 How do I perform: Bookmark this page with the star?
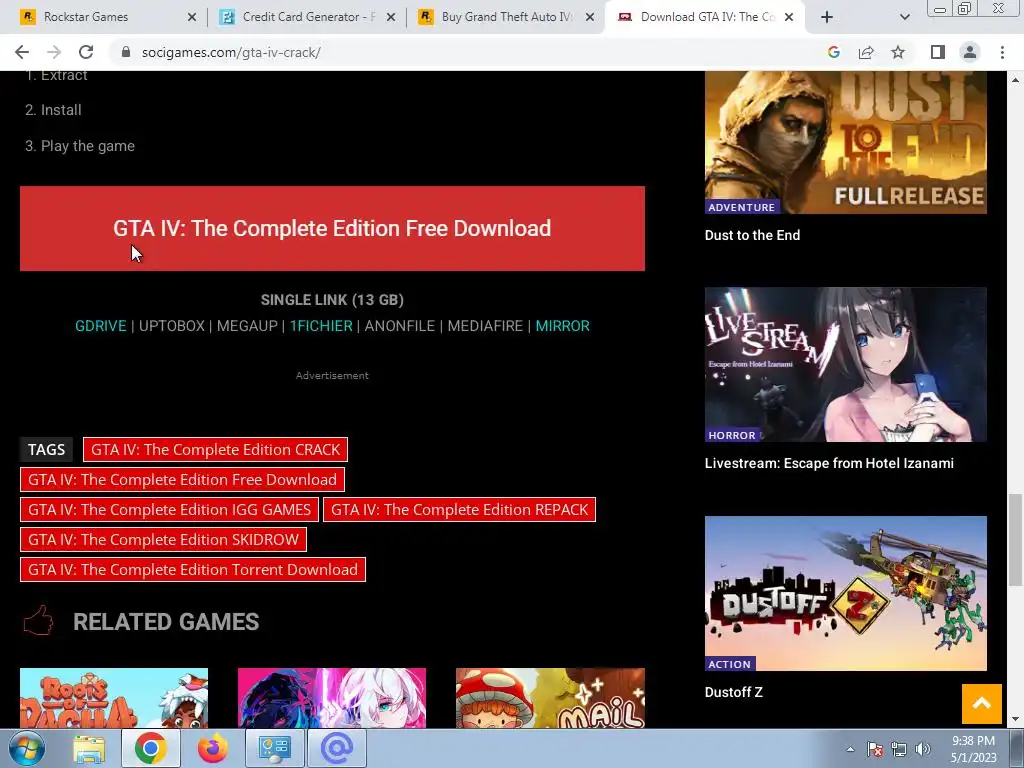(x=898, y=52)
